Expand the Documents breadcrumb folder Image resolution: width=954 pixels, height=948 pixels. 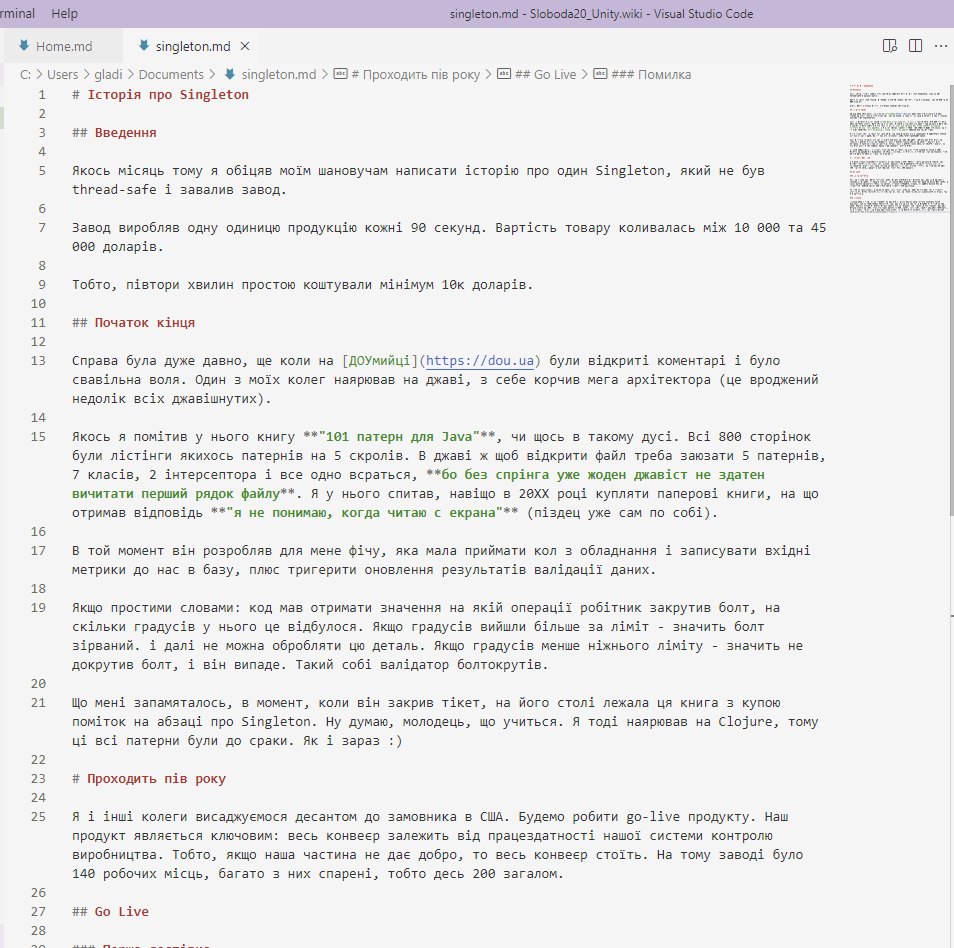[x=170, y=74]
